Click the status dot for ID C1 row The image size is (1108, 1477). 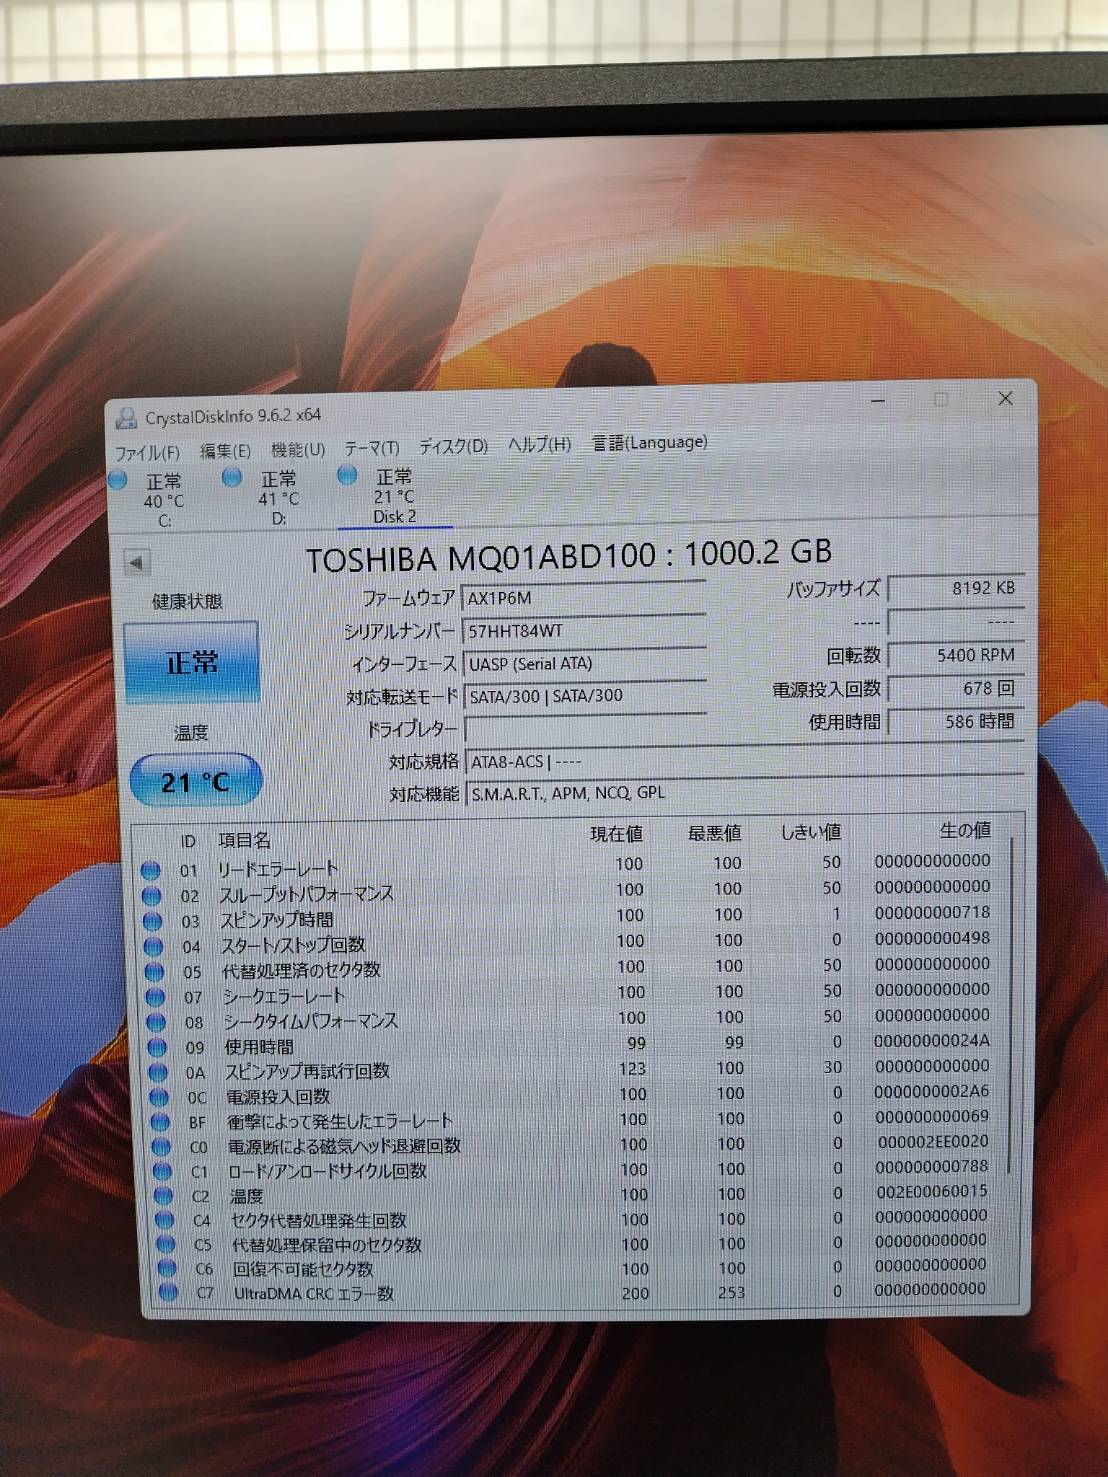click(x=162, y=1171)
